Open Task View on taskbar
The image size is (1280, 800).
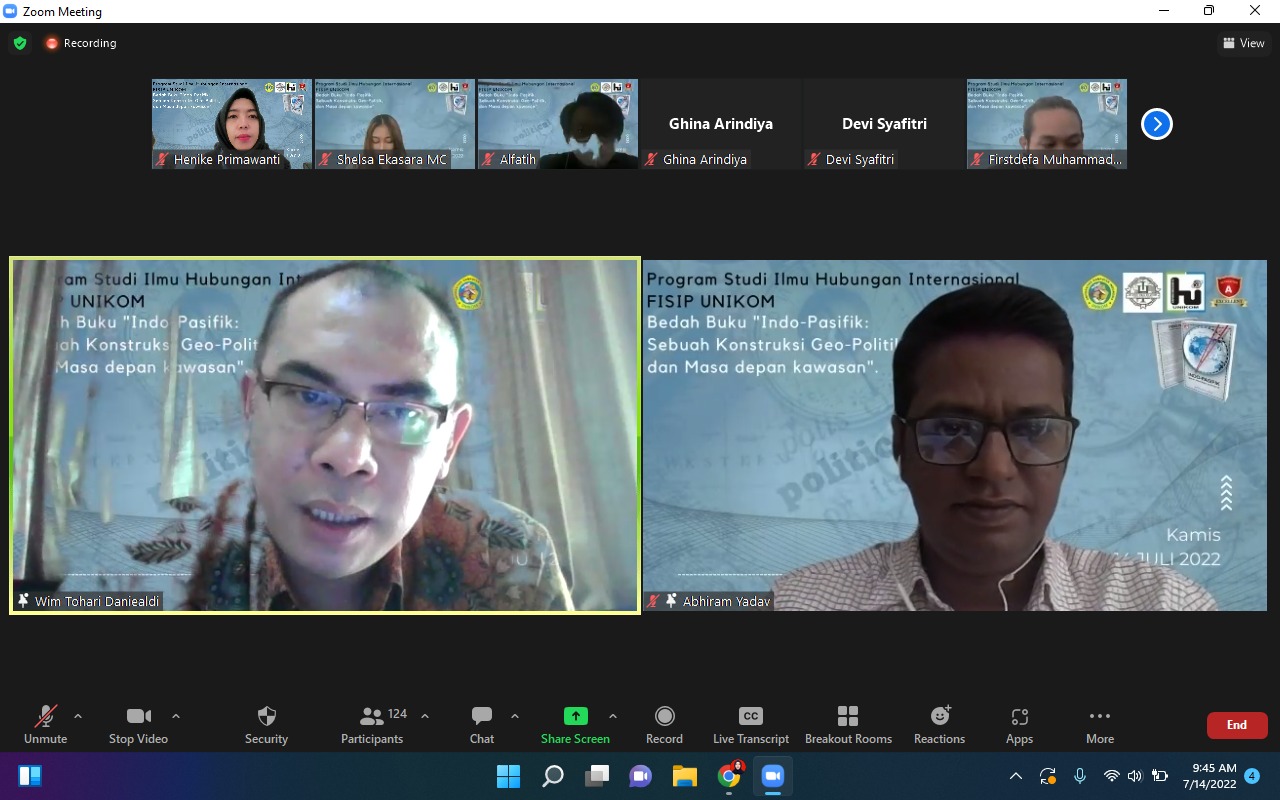coord(597,776)
